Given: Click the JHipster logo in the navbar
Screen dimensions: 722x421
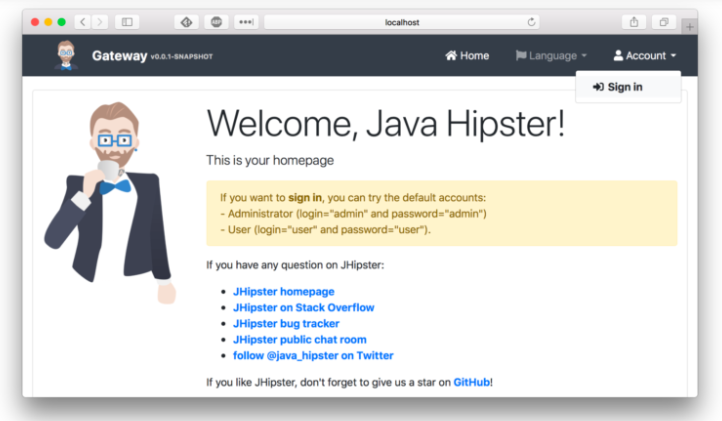Looking at the screenshot, I should tap(66, 55).
